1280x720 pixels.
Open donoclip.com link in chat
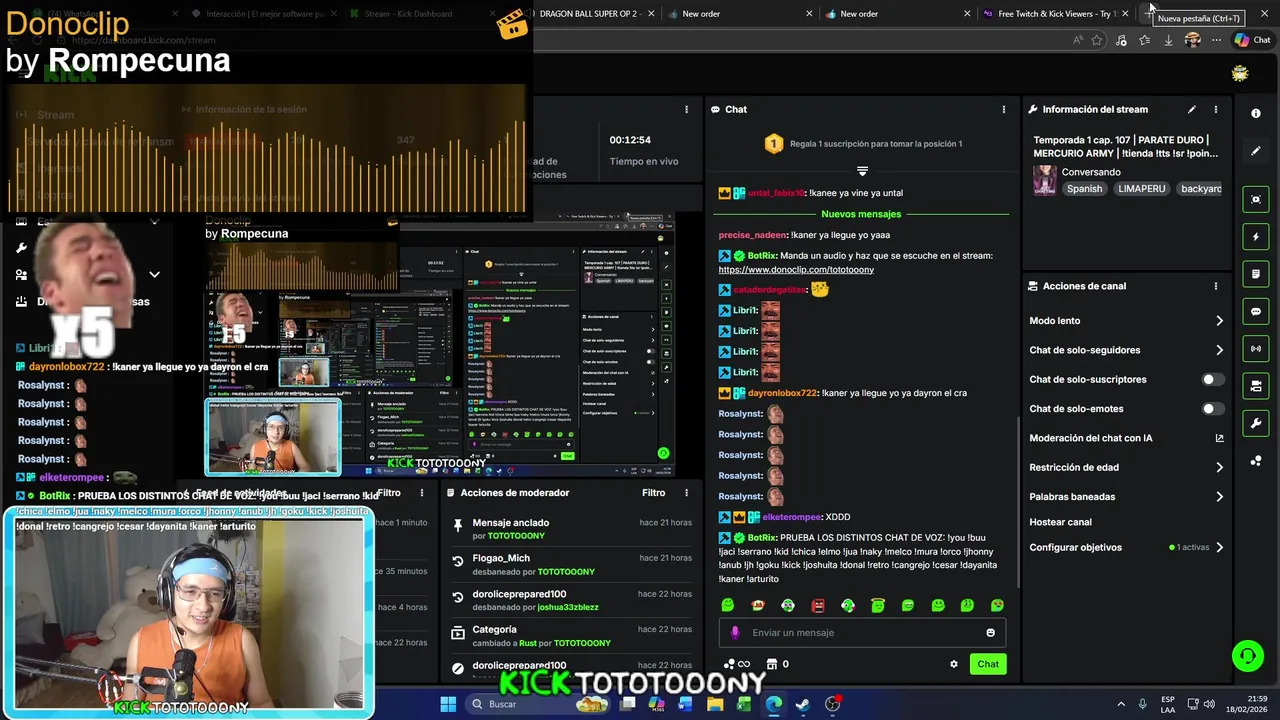[x=796, y=270]
